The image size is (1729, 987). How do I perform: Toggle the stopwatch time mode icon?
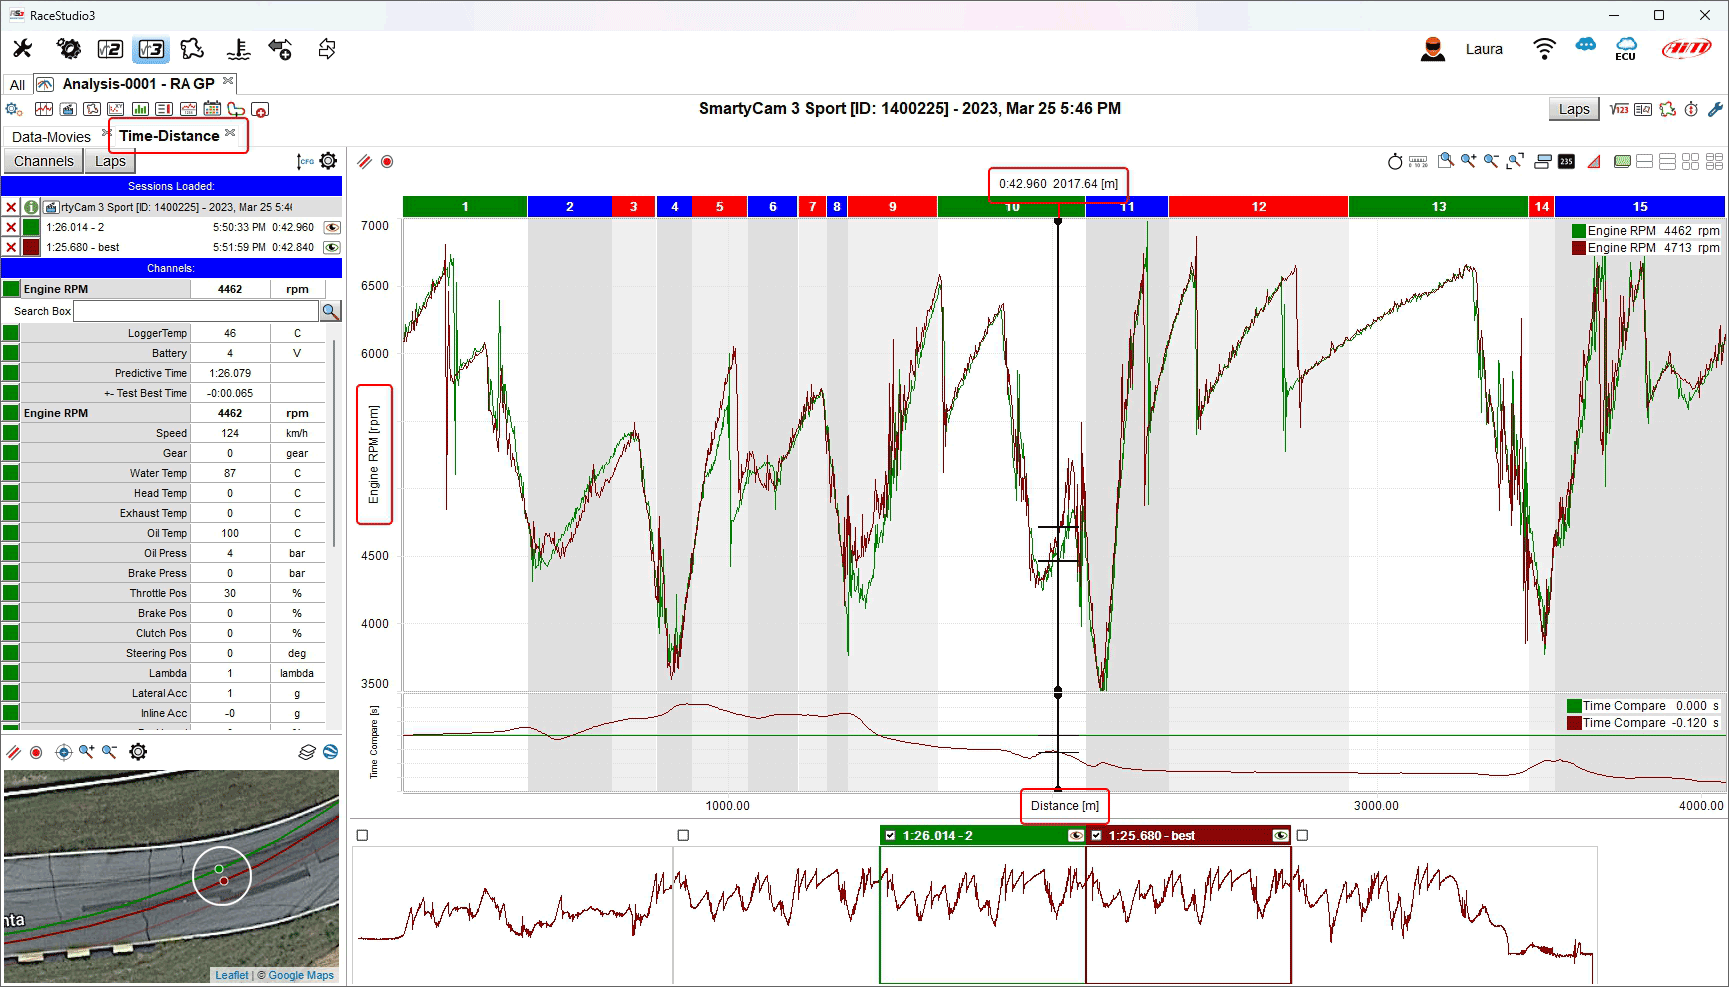(1395, 161)
